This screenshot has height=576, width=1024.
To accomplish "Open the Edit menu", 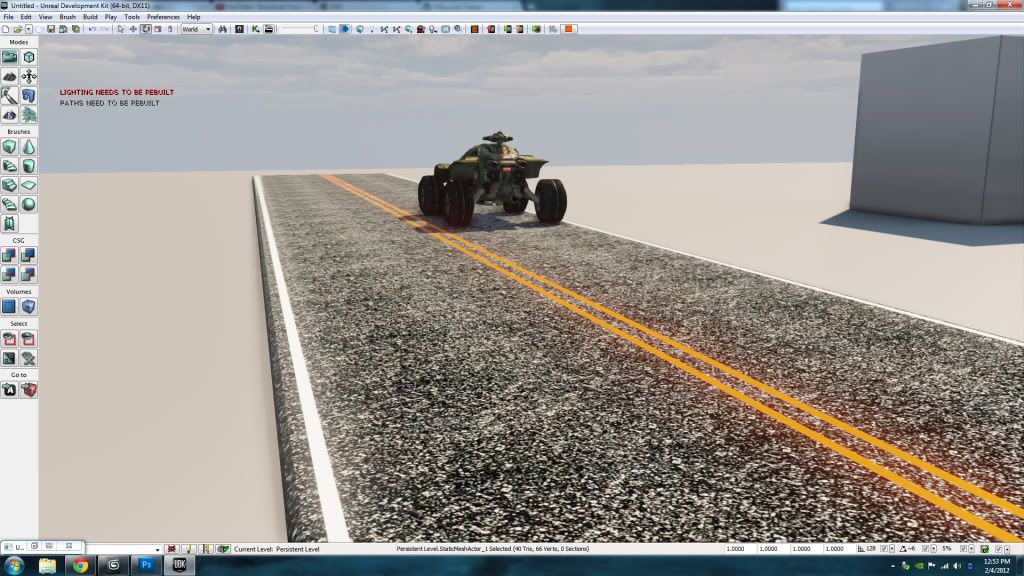I will point(26,17).
